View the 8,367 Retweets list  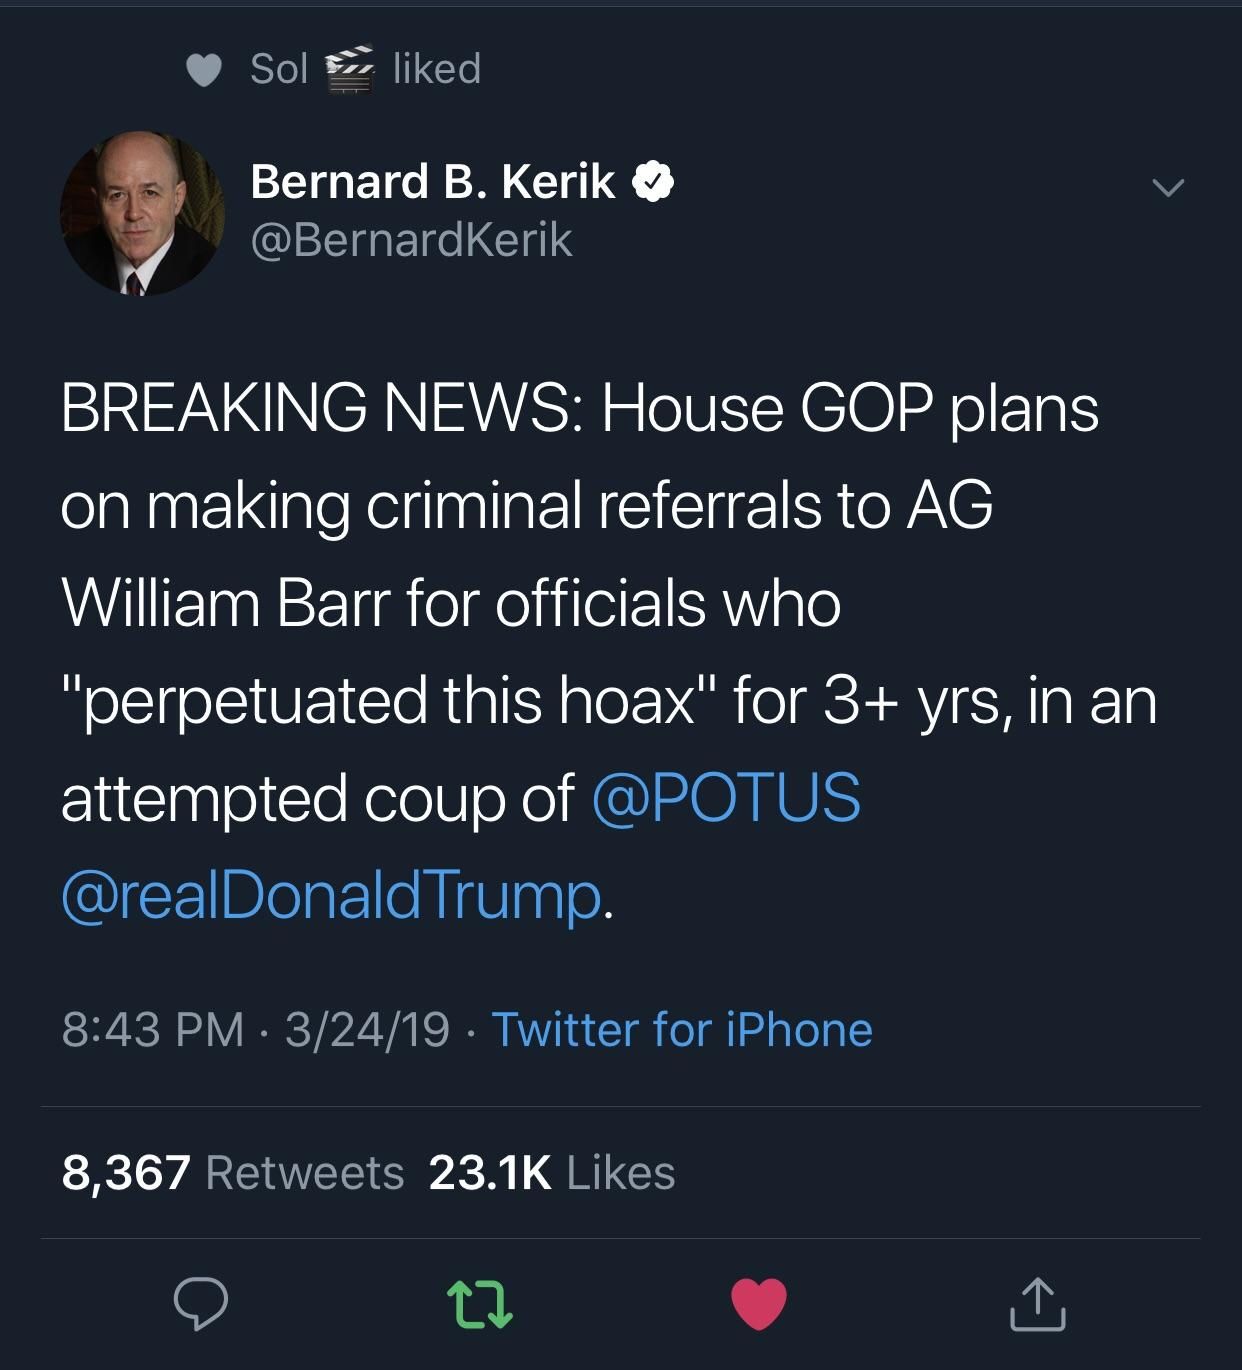click(x=232, y=1173)
